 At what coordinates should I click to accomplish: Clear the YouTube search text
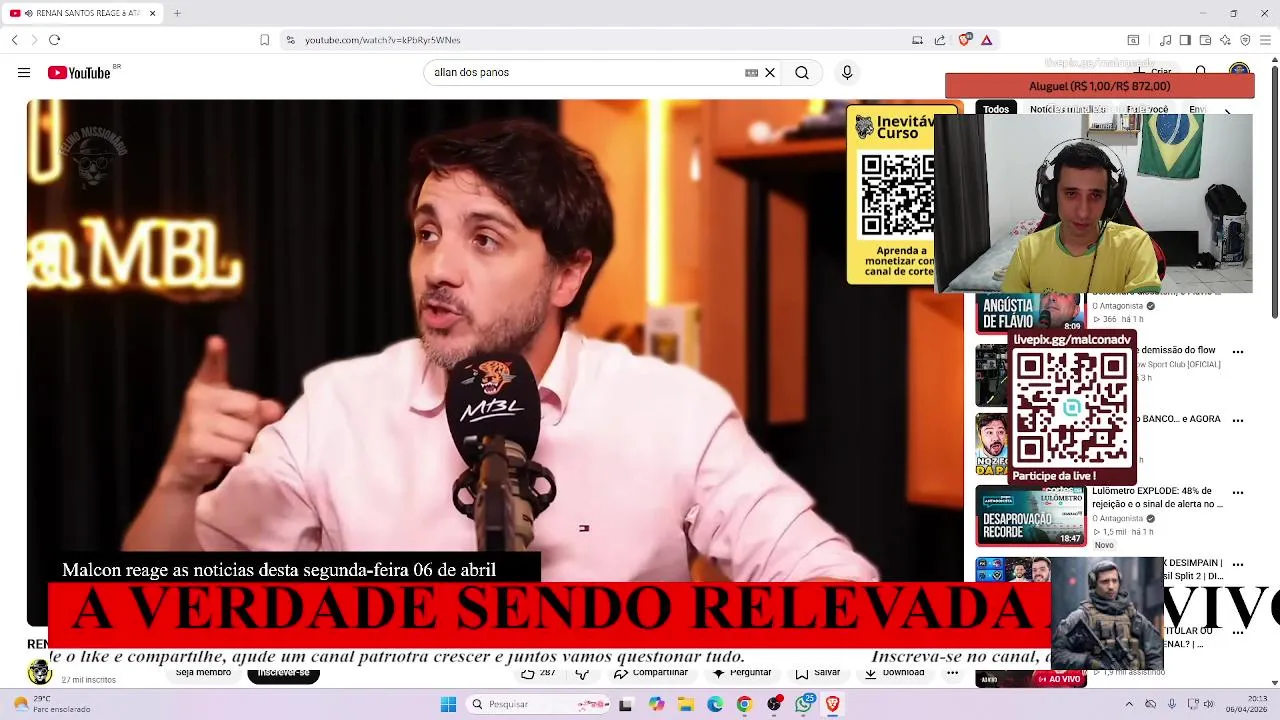click(770, 72)
